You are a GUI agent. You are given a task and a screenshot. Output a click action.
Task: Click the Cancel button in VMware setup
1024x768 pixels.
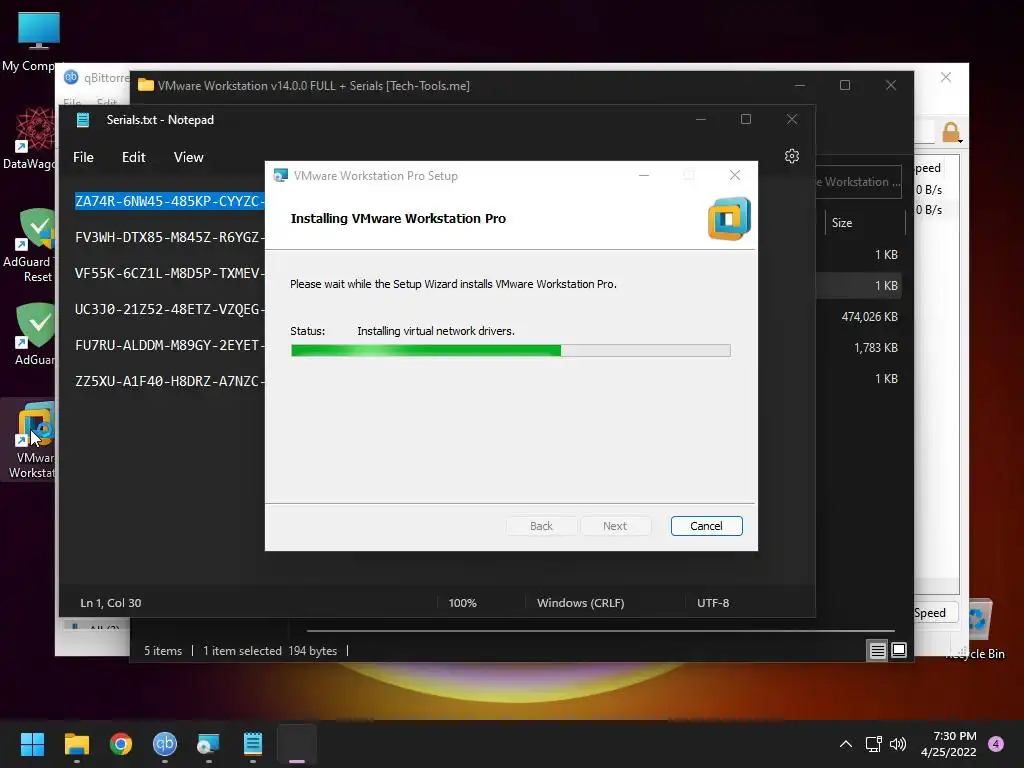pos(706,526)
